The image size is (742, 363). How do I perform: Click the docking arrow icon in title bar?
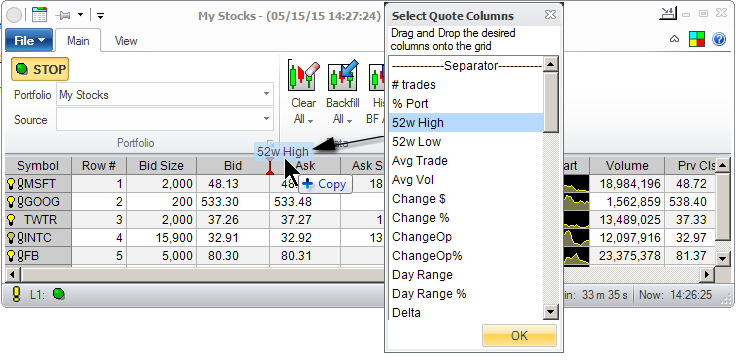coord(668,14)
